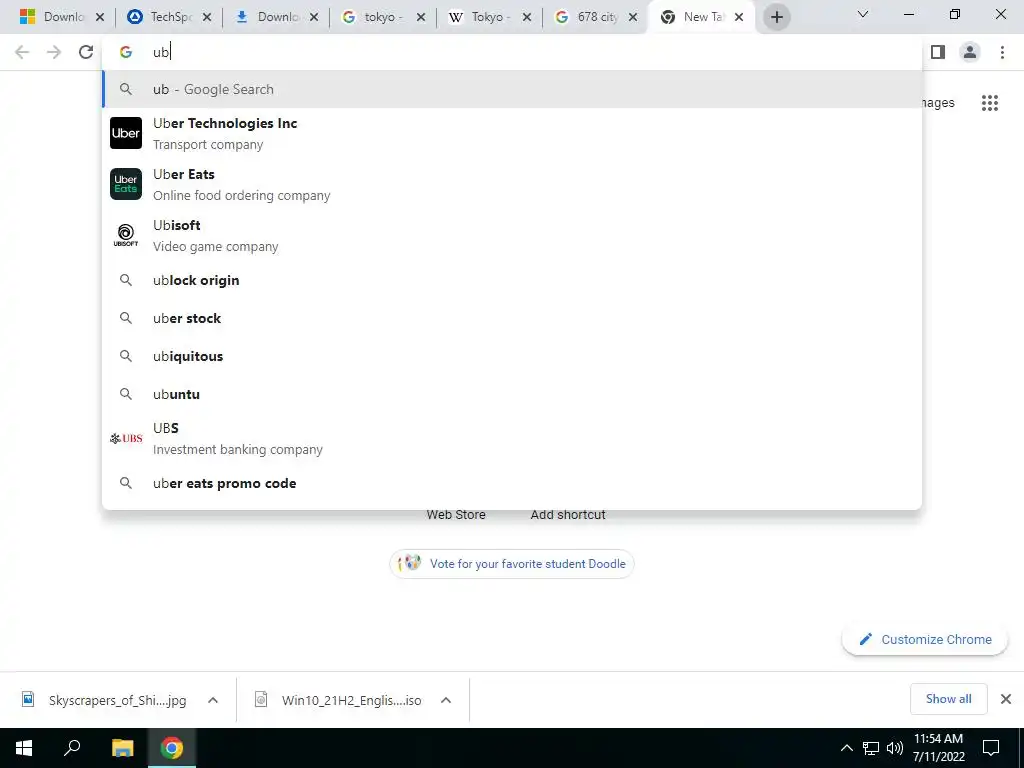Click the forward navigation arrow
1024x768 pixels.
pos(54,52)
